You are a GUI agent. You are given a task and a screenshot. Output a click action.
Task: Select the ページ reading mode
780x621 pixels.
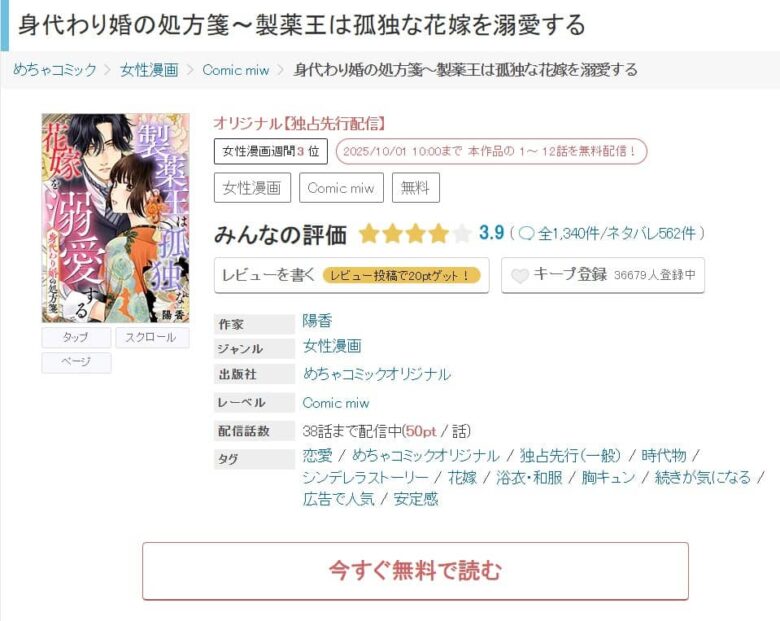point(76,362)
